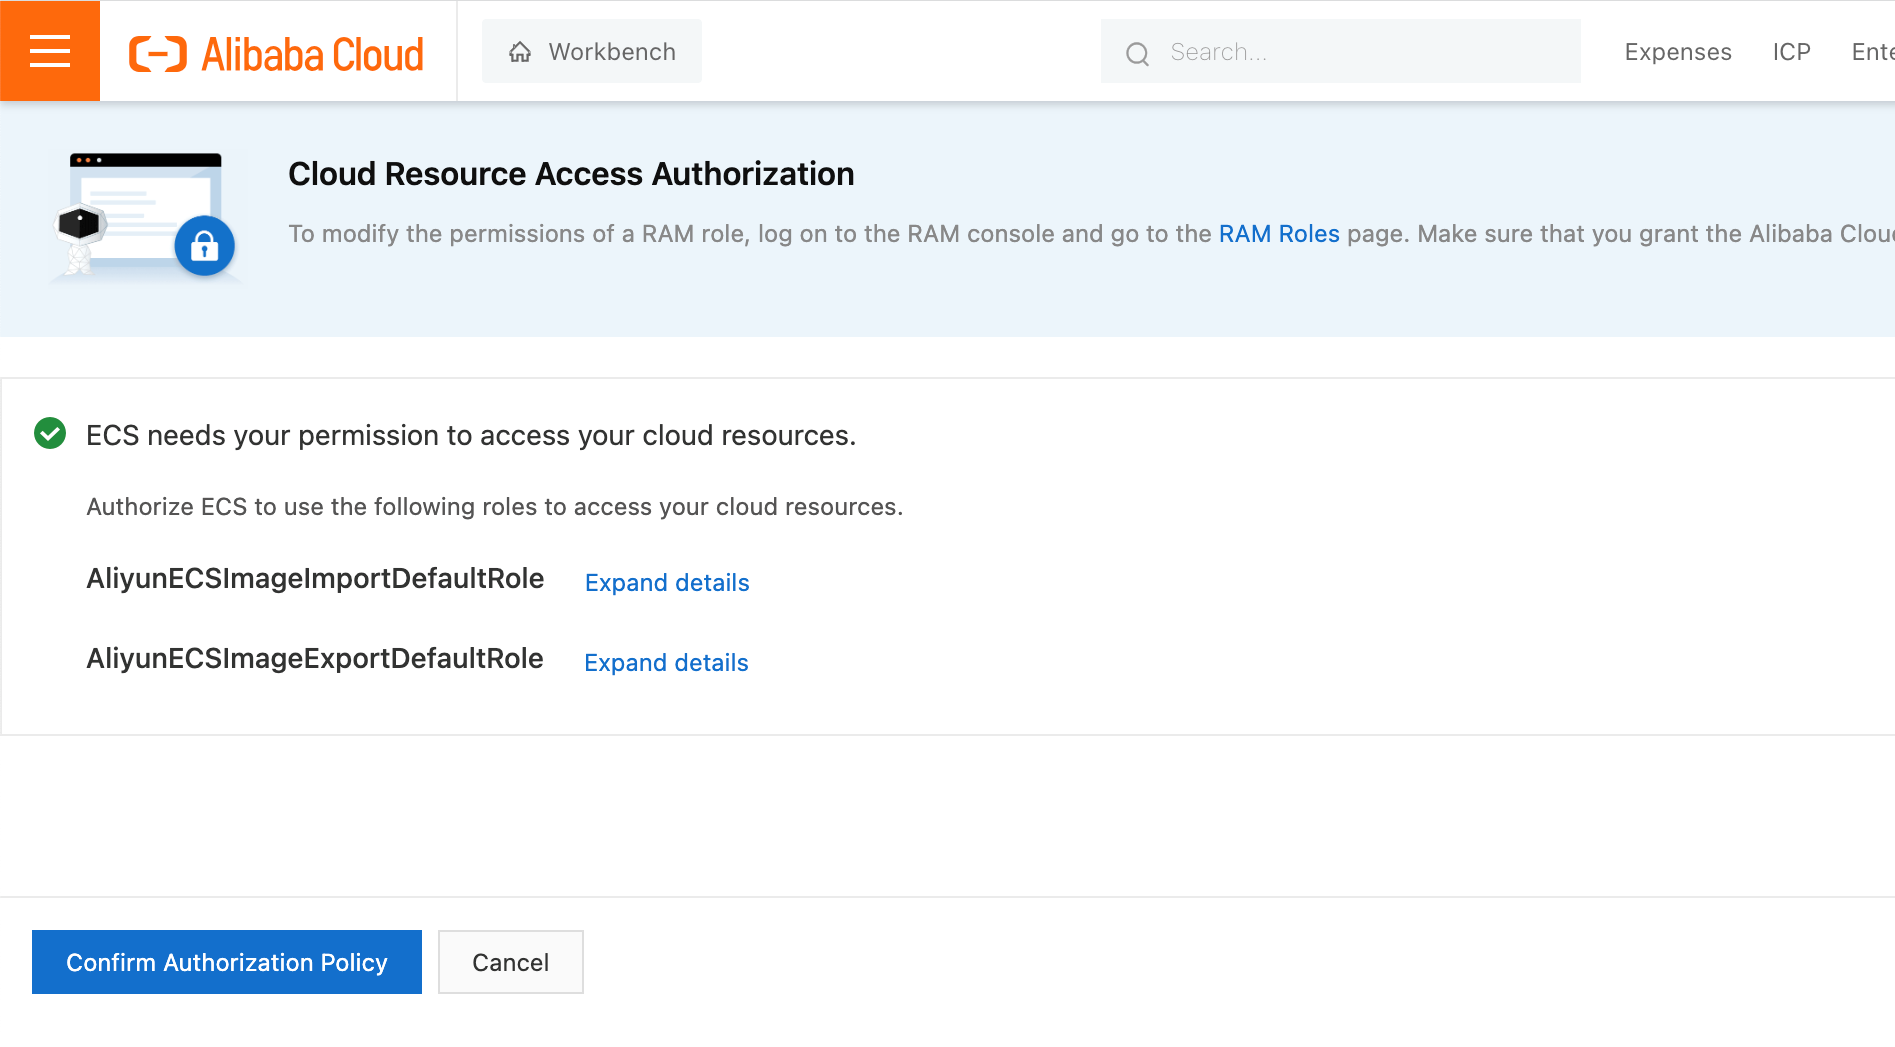
Task: Open the Workbench home button
Action: (592, 52)
